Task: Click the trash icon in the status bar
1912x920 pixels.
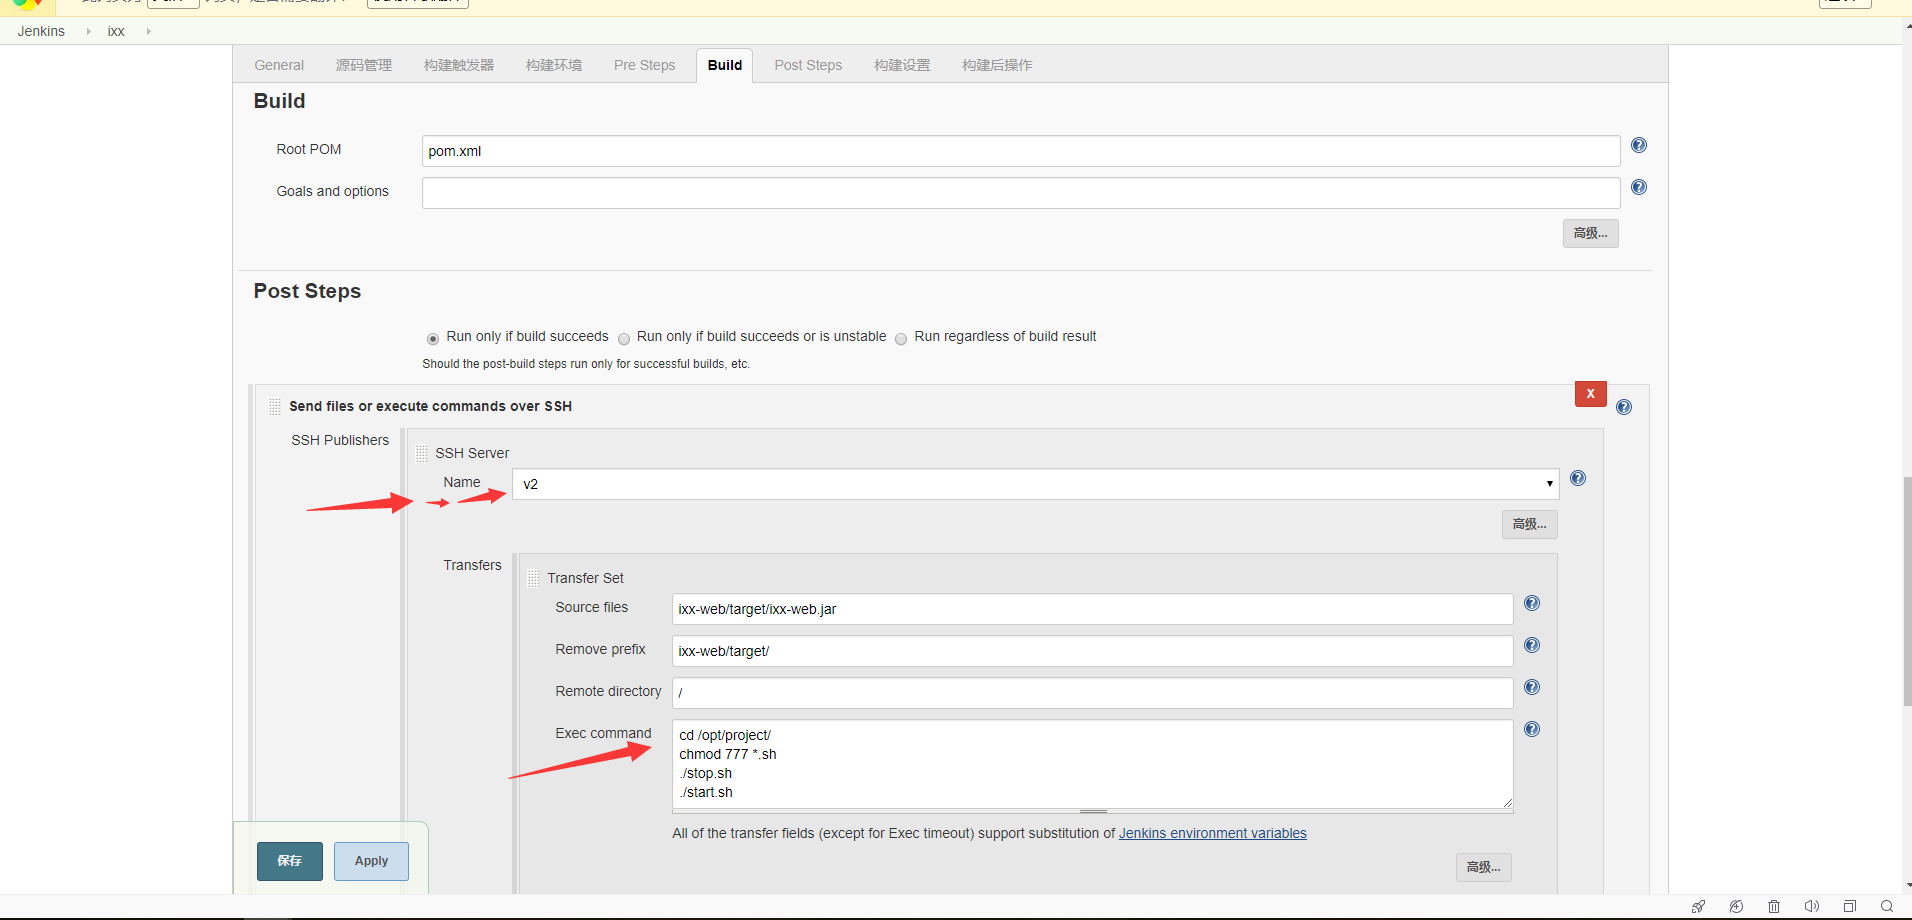Action: (x=1773, y=907)
